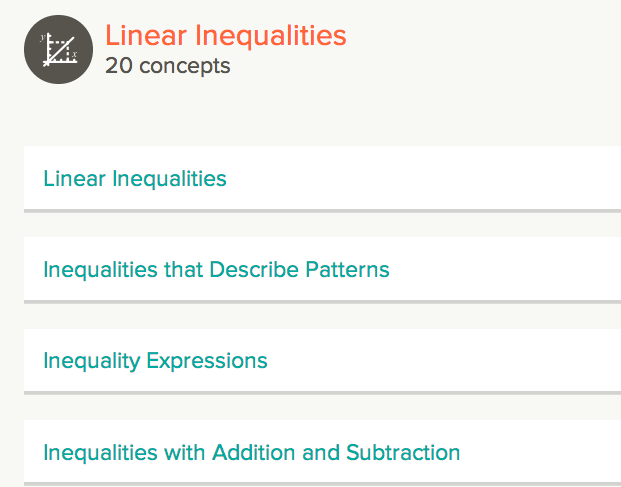Click empty space in the Inequality Expressions row

click(x=450, y=360)
